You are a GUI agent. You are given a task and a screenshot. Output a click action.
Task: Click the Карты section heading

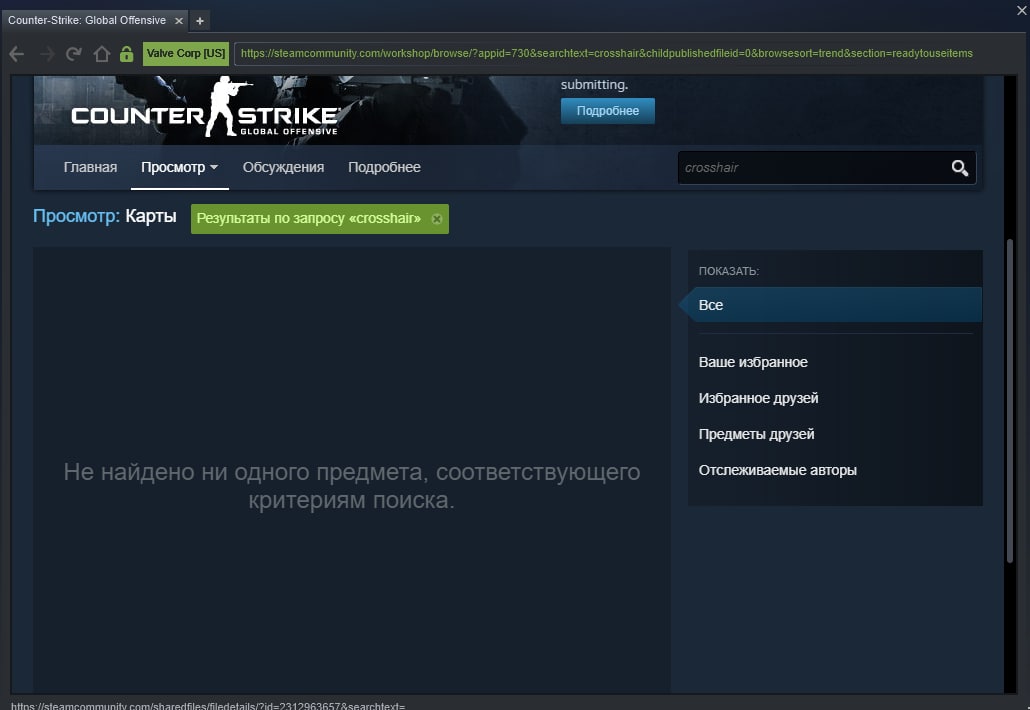[150, 216]
